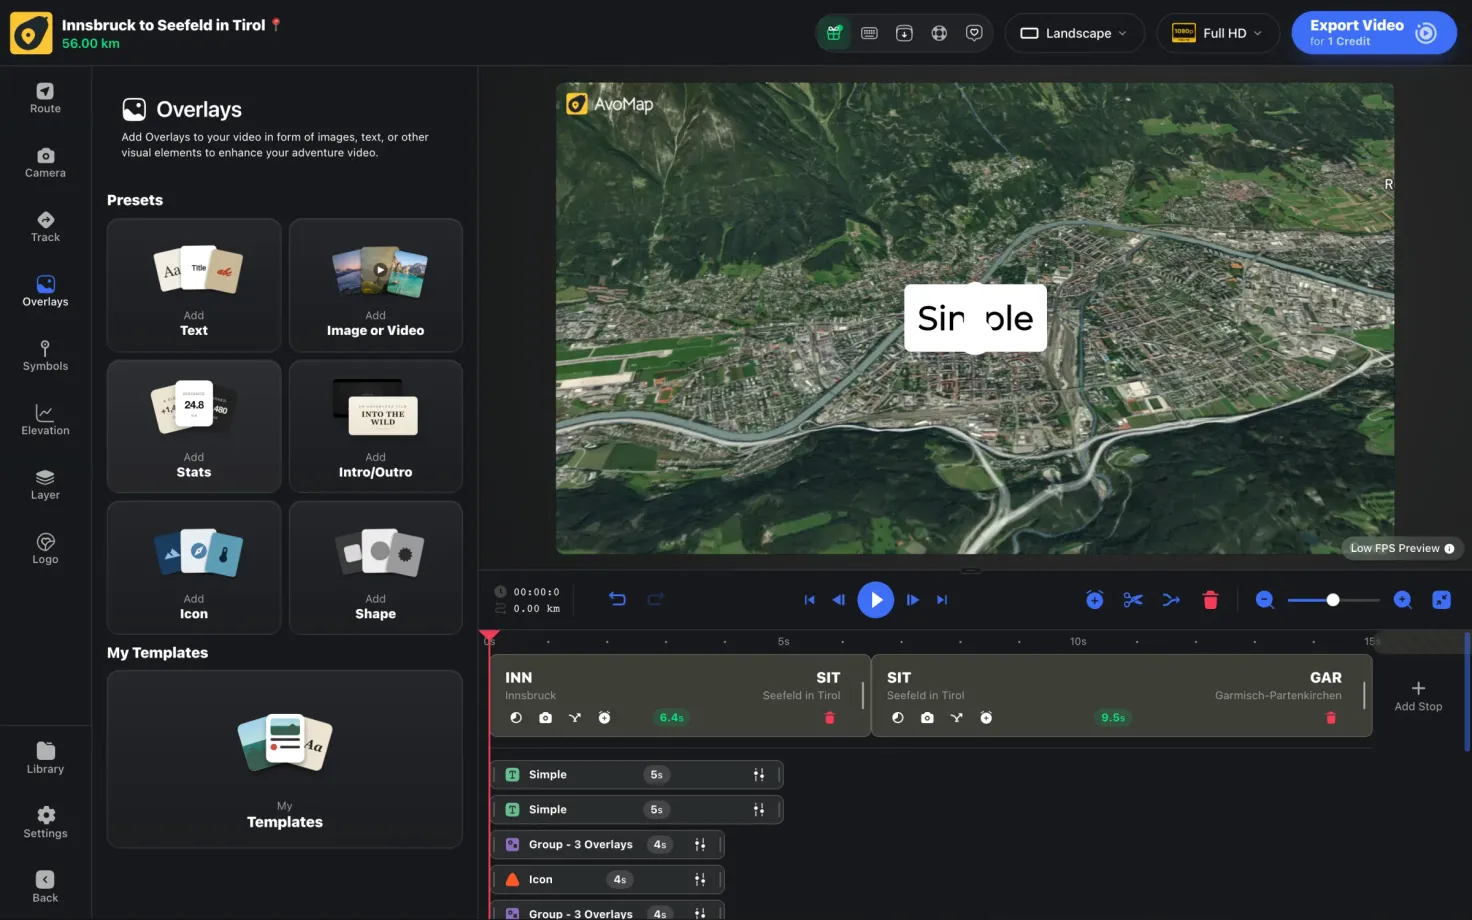Open the help lifebuoy icon
Image resolution: width=1472 pixels, height=920 pixels.
click(x=939, y=33)
